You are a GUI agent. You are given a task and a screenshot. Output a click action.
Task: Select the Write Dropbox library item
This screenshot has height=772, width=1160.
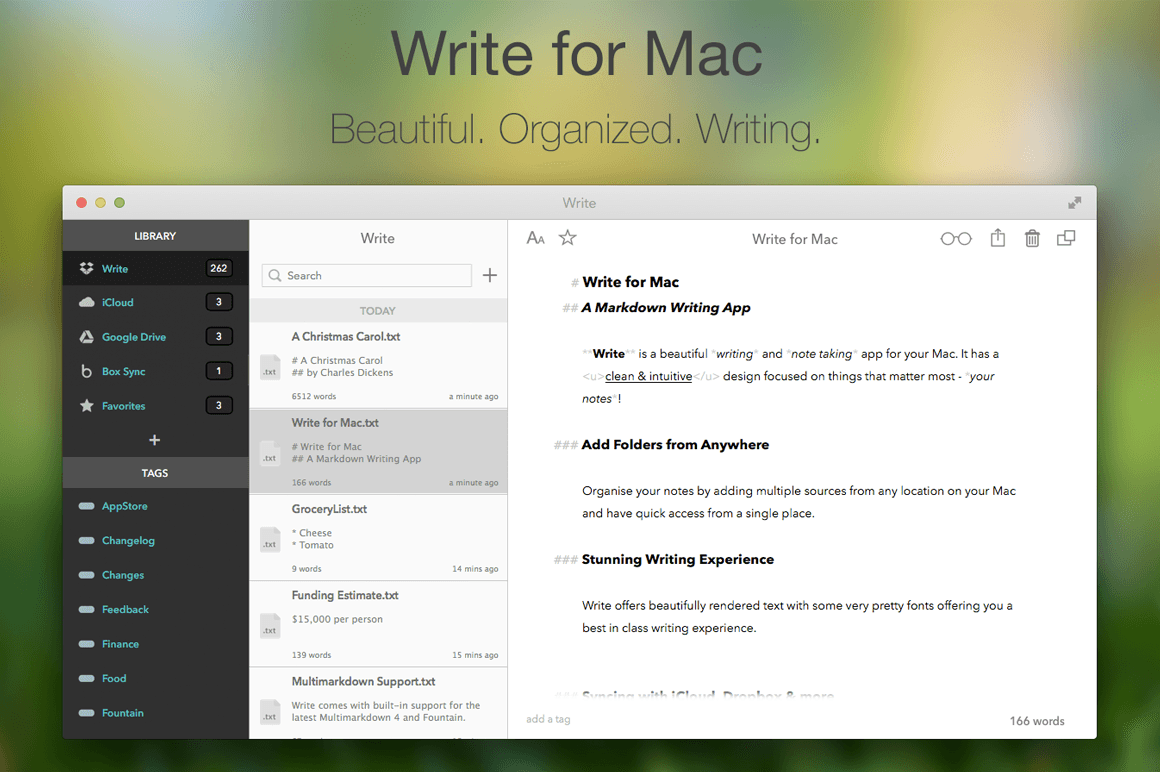point(155,268)
